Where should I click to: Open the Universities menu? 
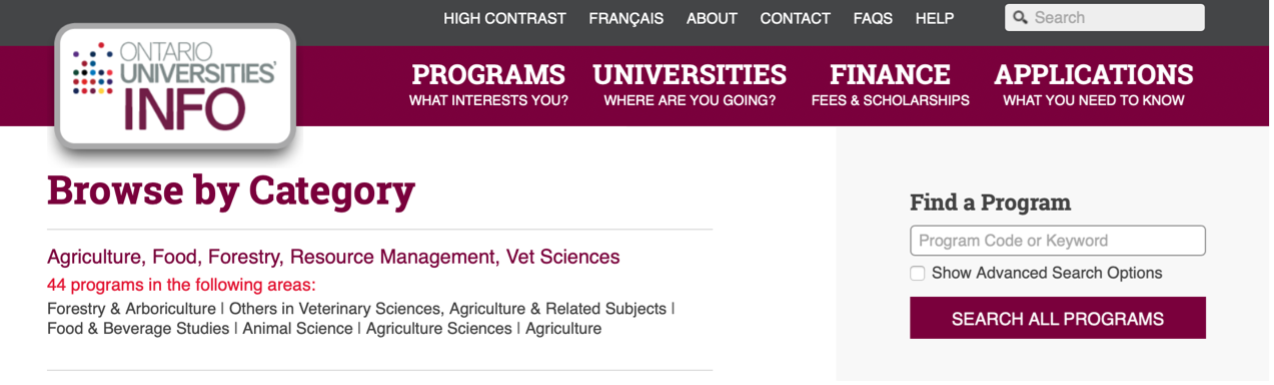coord(690,85)
